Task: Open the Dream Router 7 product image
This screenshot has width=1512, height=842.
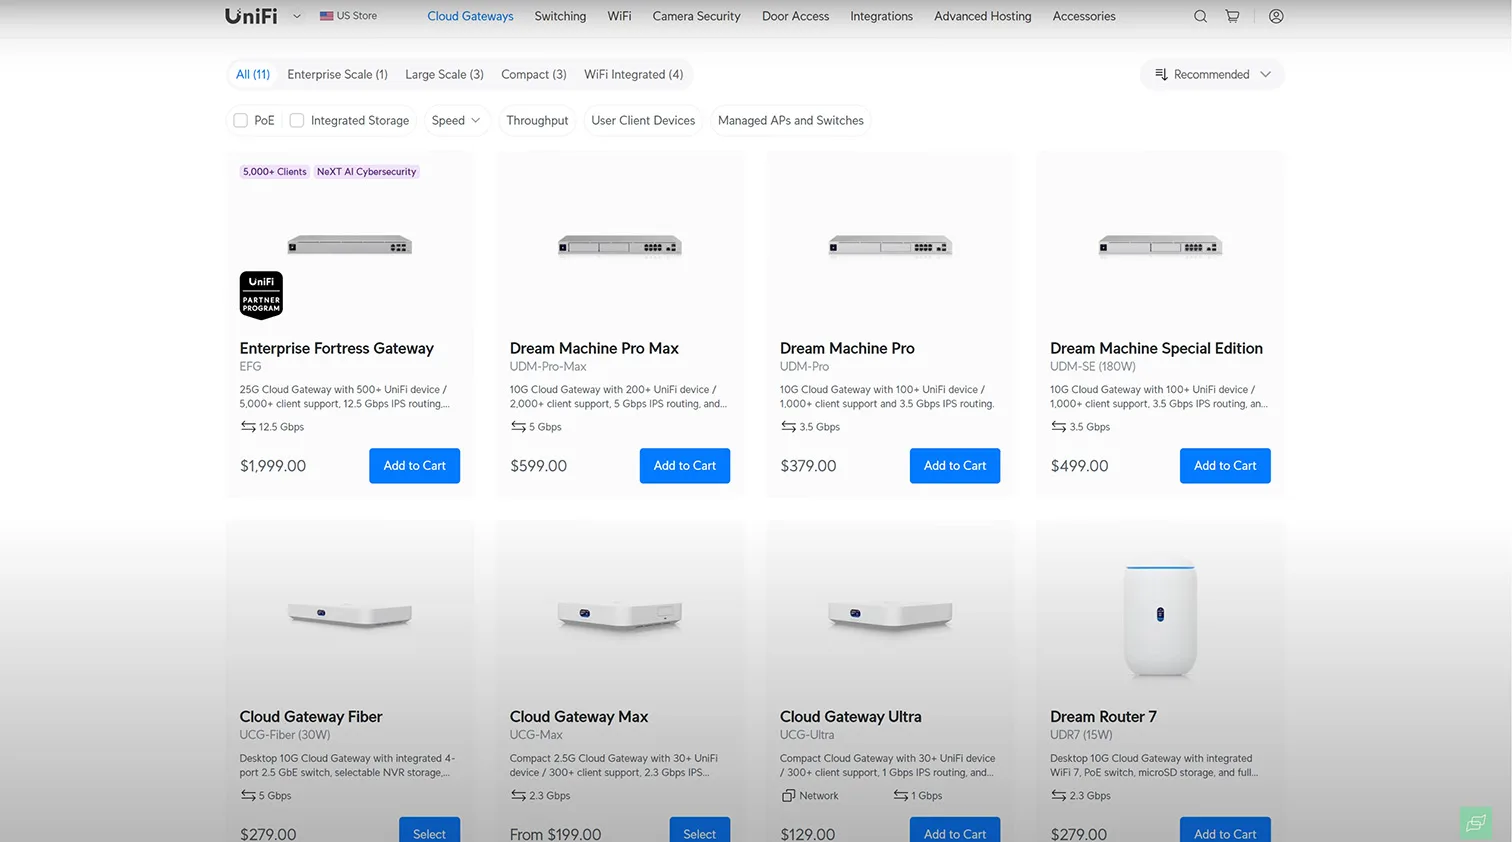Action: click(x=1159, y=620)
